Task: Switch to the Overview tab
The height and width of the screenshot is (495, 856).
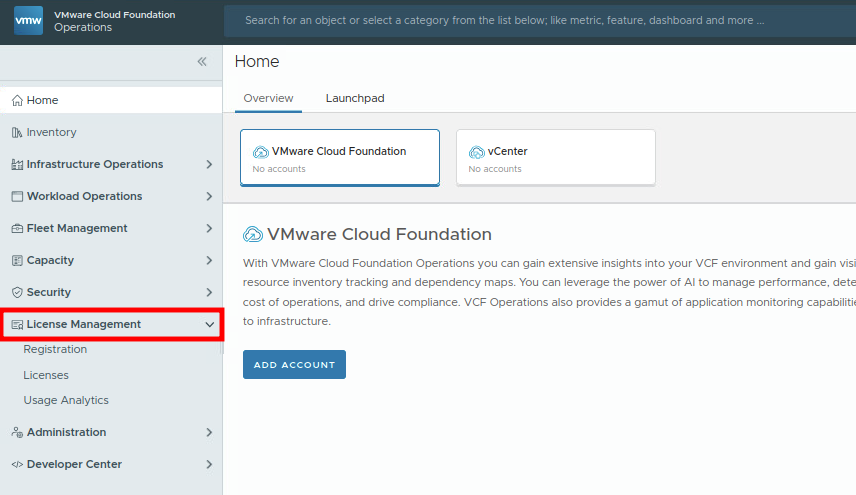Action: [268, 98]
